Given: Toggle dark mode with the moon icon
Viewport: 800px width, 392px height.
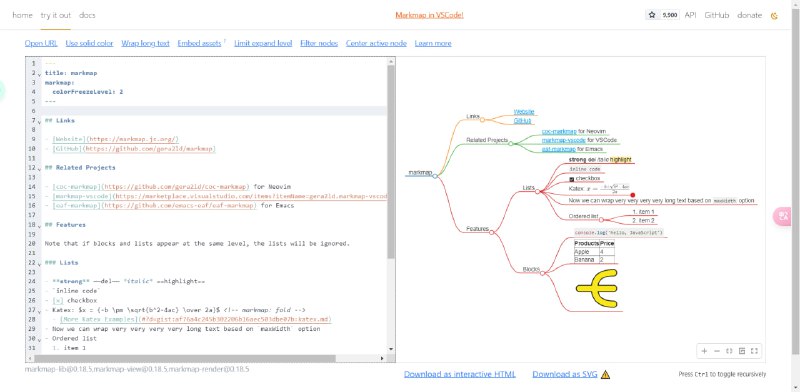Looking at the screenshot, I should pyautogui.click(x=774, y=16).
